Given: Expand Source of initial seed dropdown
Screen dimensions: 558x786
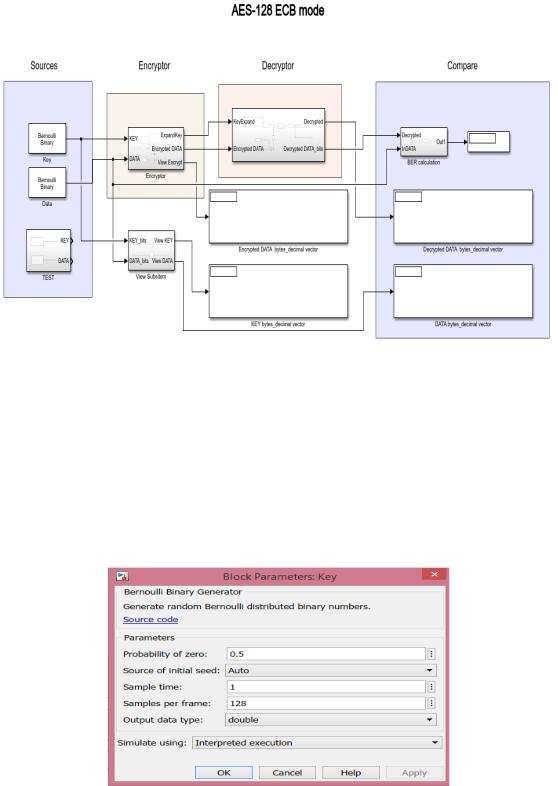Looking at the screenshot, I should (x=331, y=670).
